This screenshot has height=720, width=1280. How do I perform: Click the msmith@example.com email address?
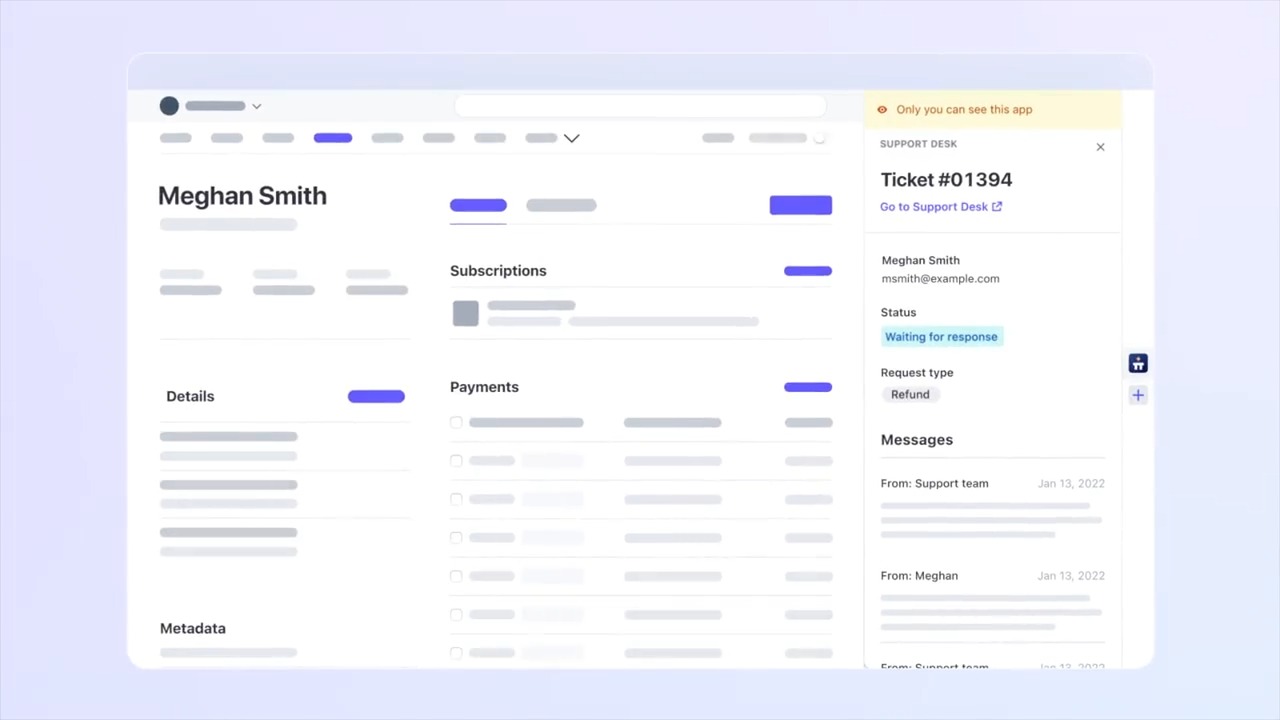[940, 279]
